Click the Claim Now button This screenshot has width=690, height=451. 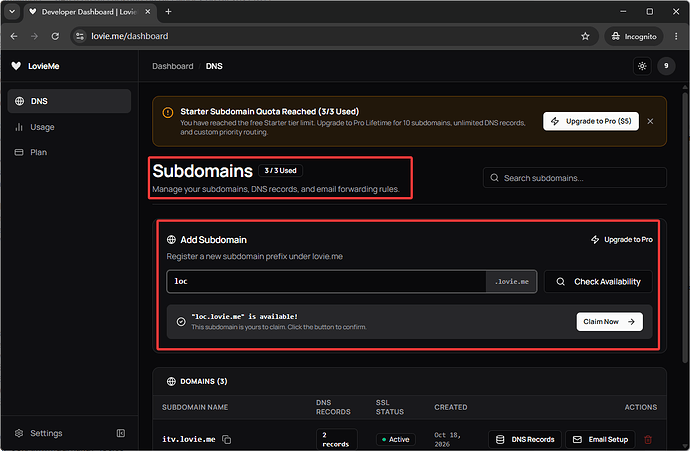[609, 322]
